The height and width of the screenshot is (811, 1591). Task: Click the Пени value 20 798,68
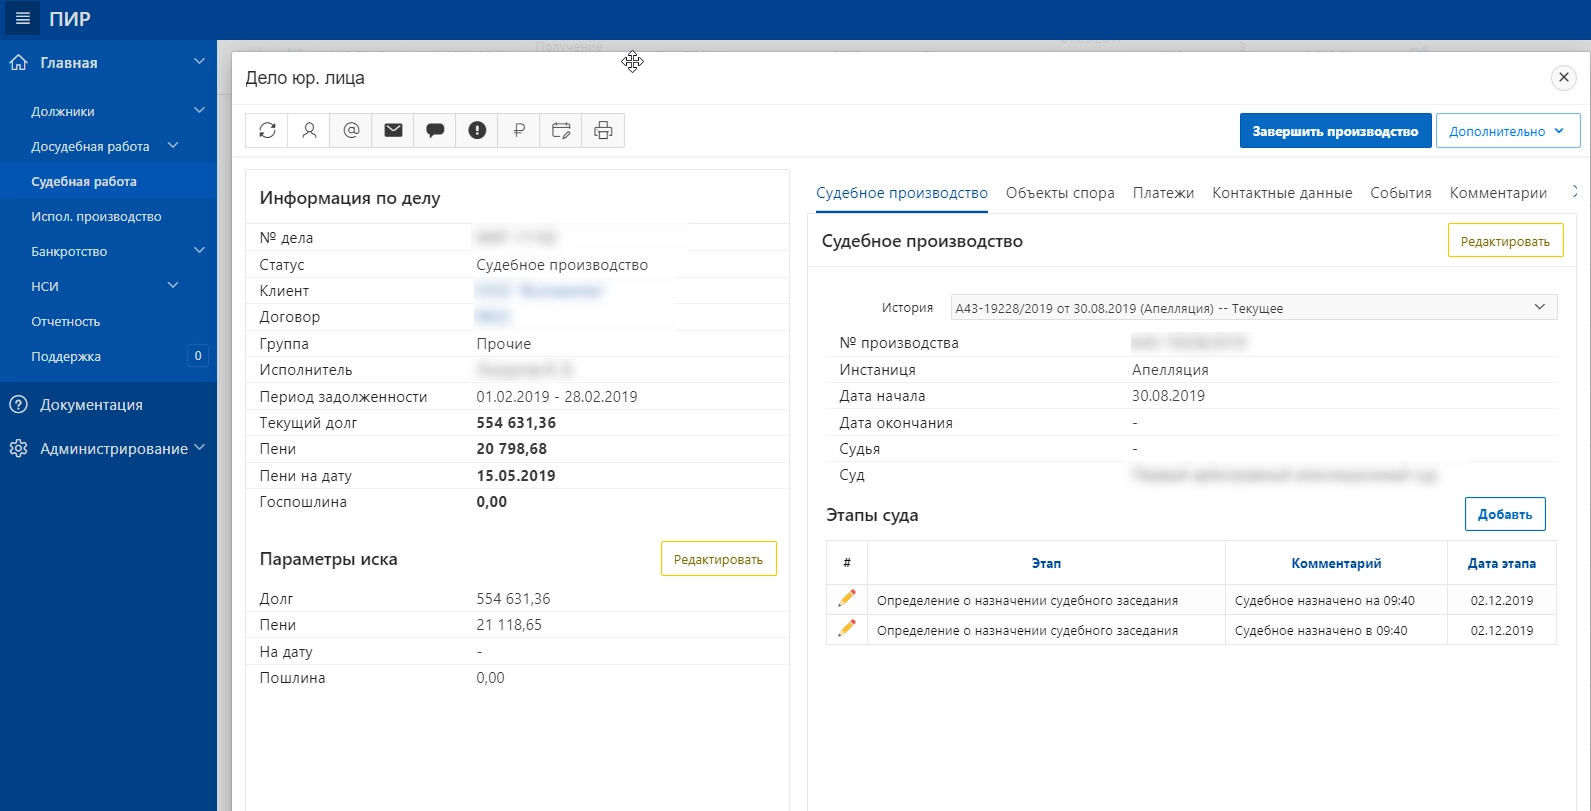coord(512,449)
